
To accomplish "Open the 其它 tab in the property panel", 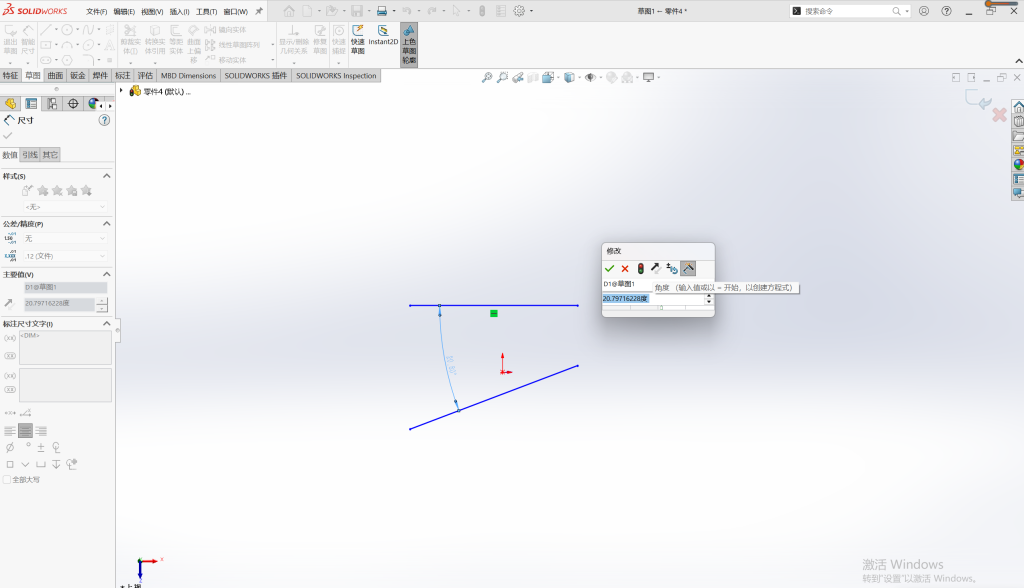I will point(50,155).
